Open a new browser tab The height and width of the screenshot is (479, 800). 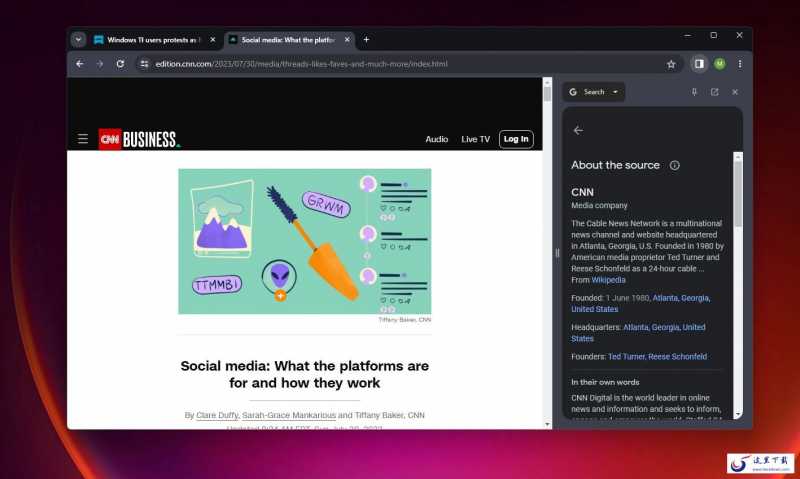pos(366,39)
